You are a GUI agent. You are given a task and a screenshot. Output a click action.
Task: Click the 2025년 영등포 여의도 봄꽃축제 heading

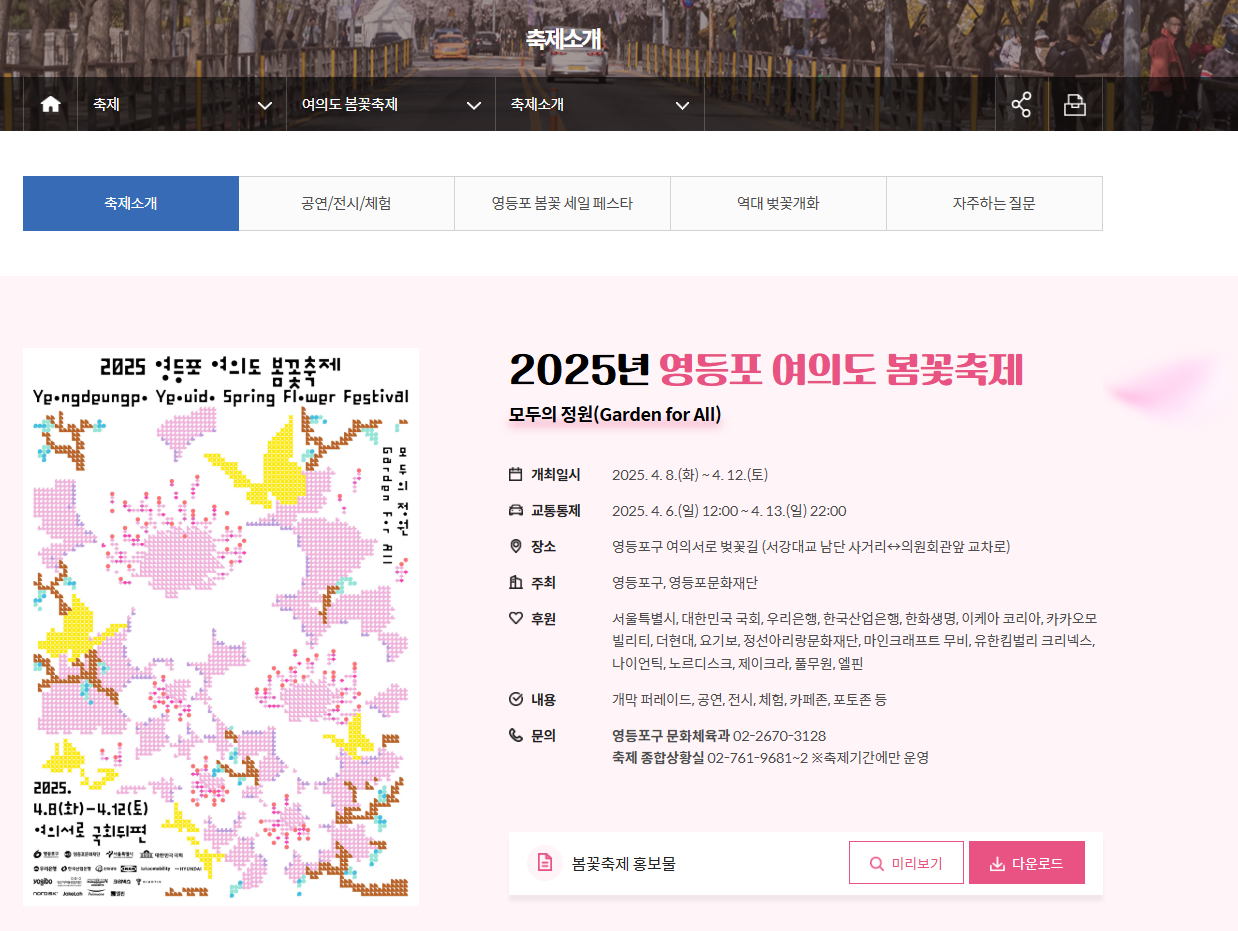[766, 370]
